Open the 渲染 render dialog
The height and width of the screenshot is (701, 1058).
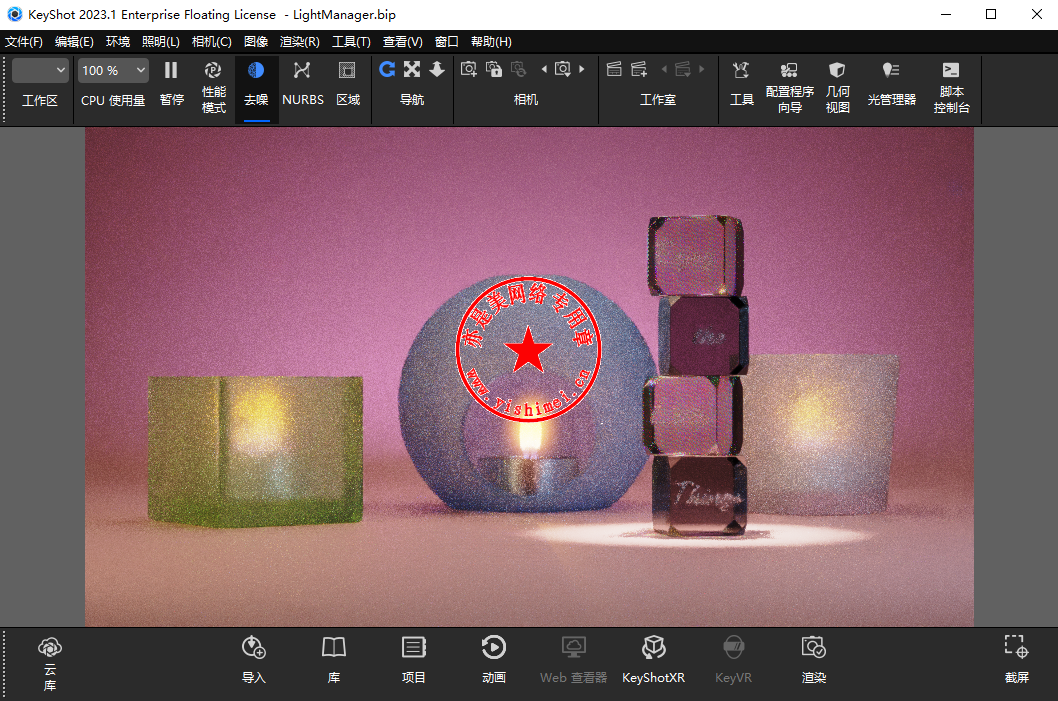(x=814, y=661)
